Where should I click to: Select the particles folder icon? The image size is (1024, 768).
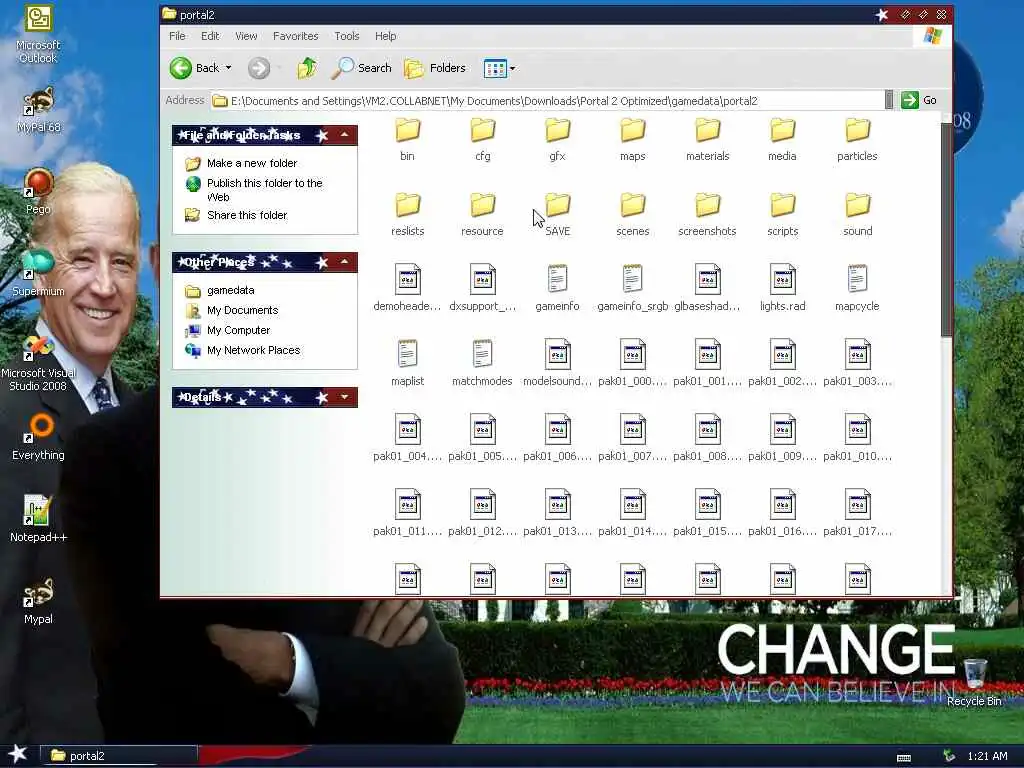(x=857, y=130)
